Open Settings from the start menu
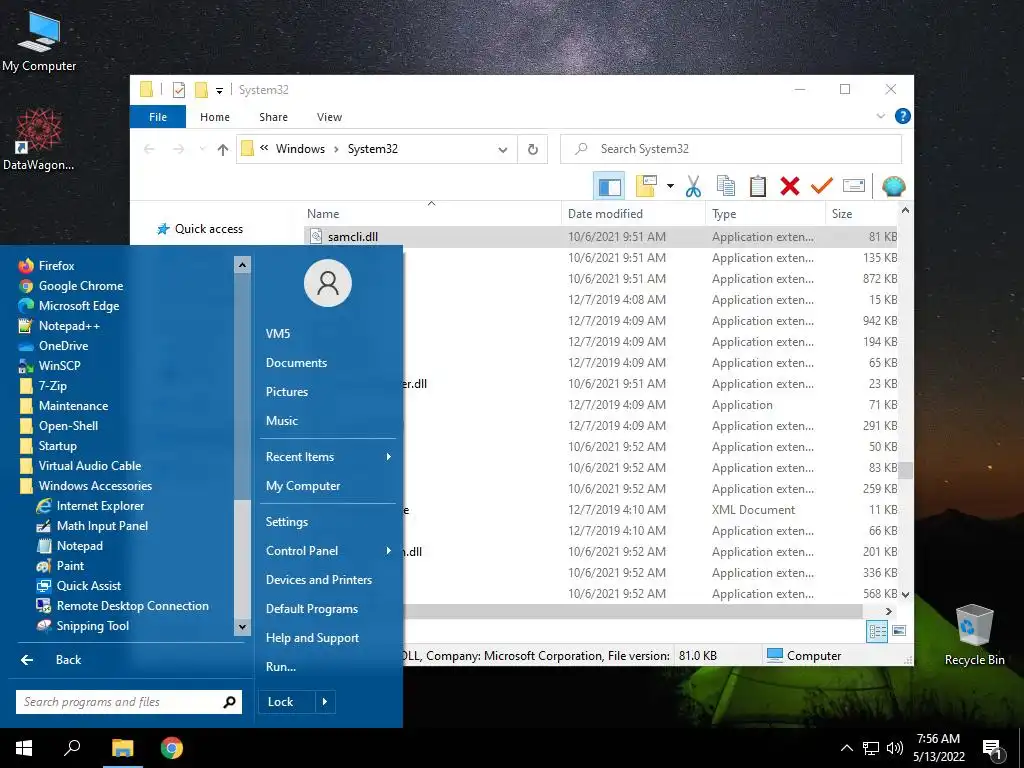Image resolution: width=1024 pixels, height=768 pixels. coord(287,522)
